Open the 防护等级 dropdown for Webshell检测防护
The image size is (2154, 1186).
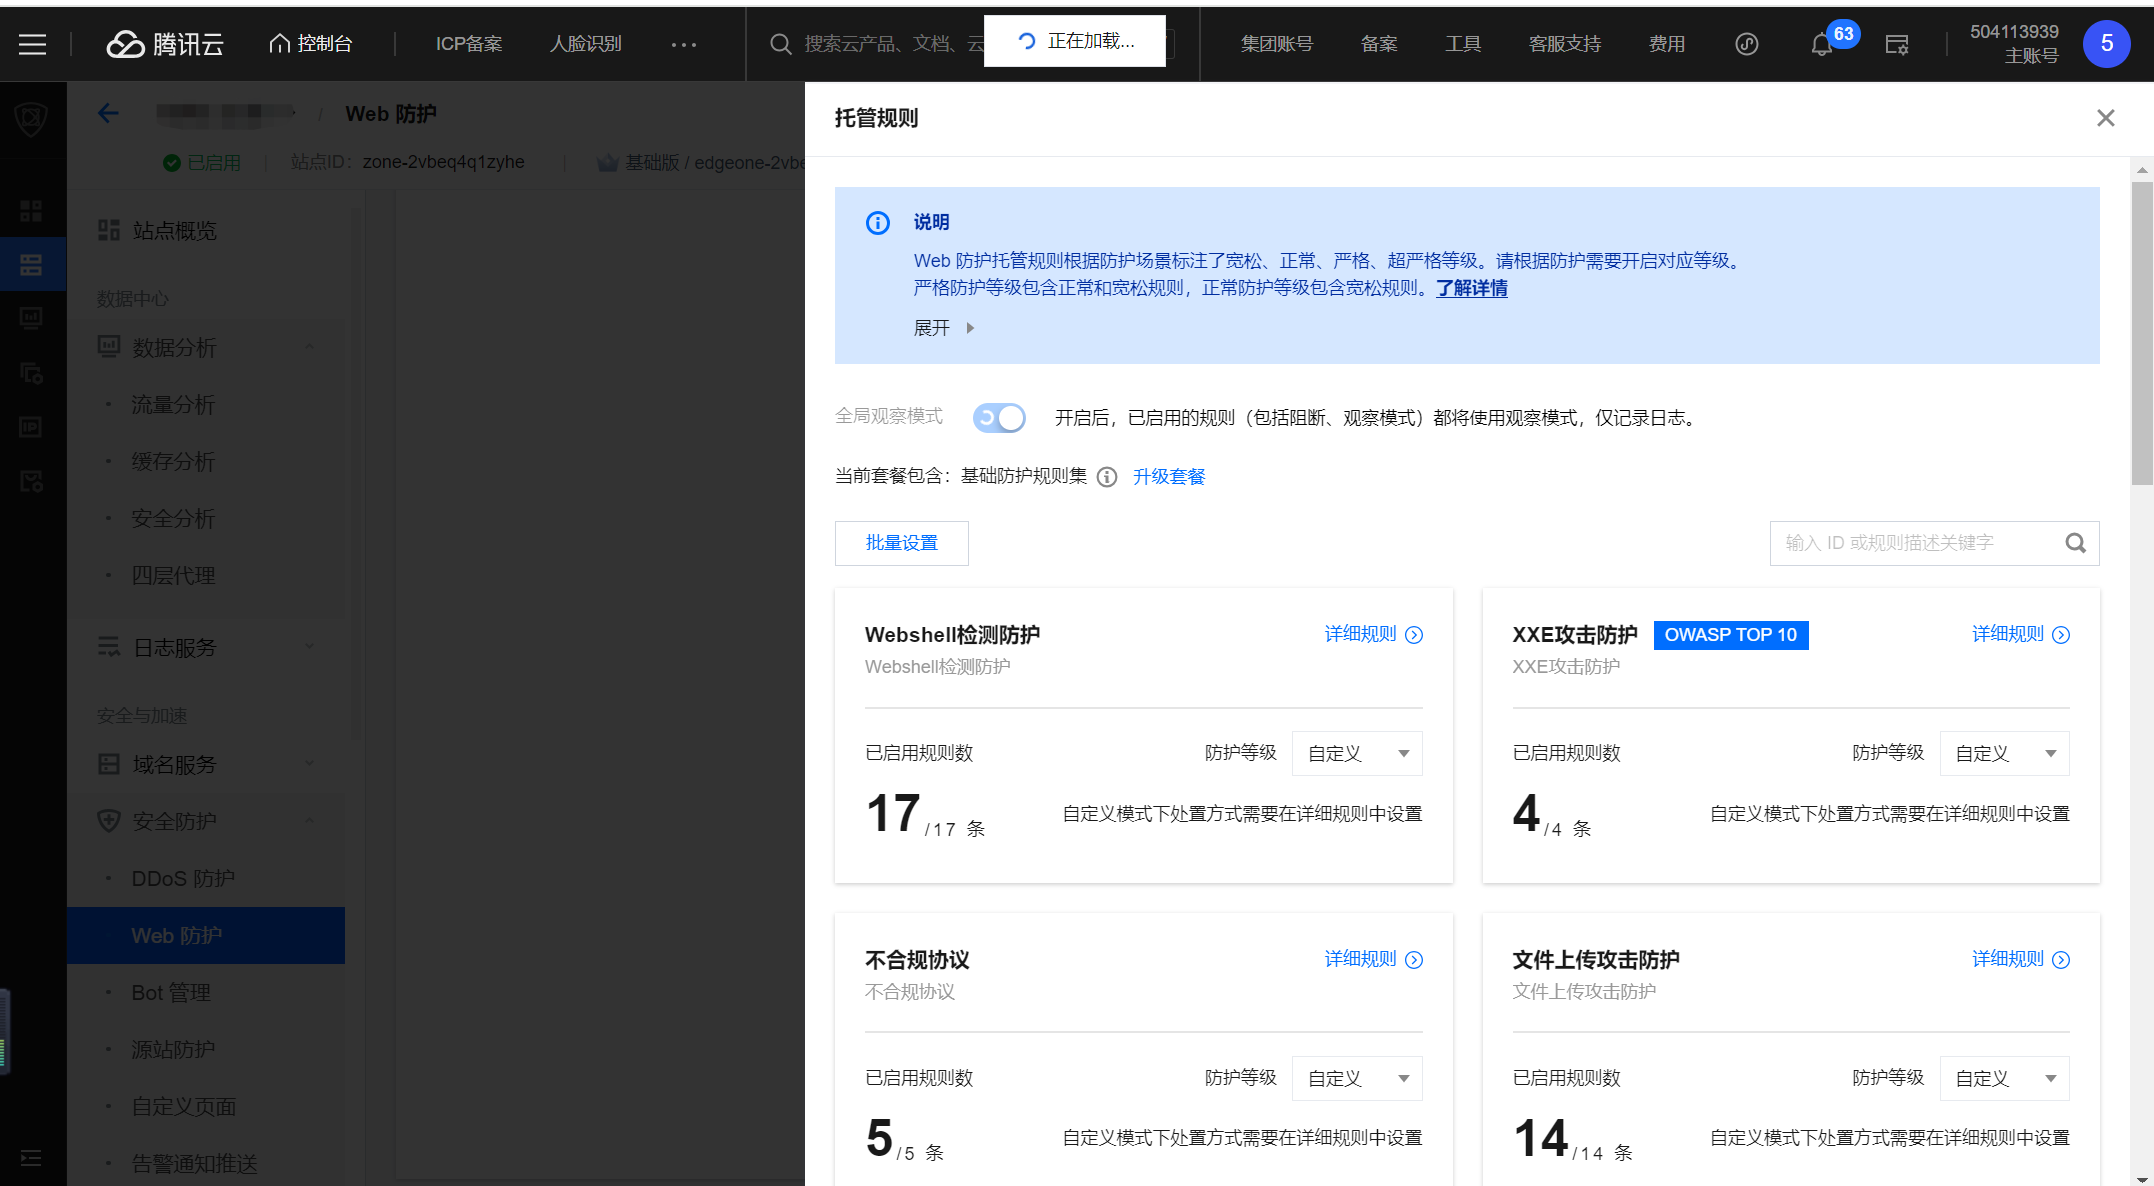point(1357,753)
